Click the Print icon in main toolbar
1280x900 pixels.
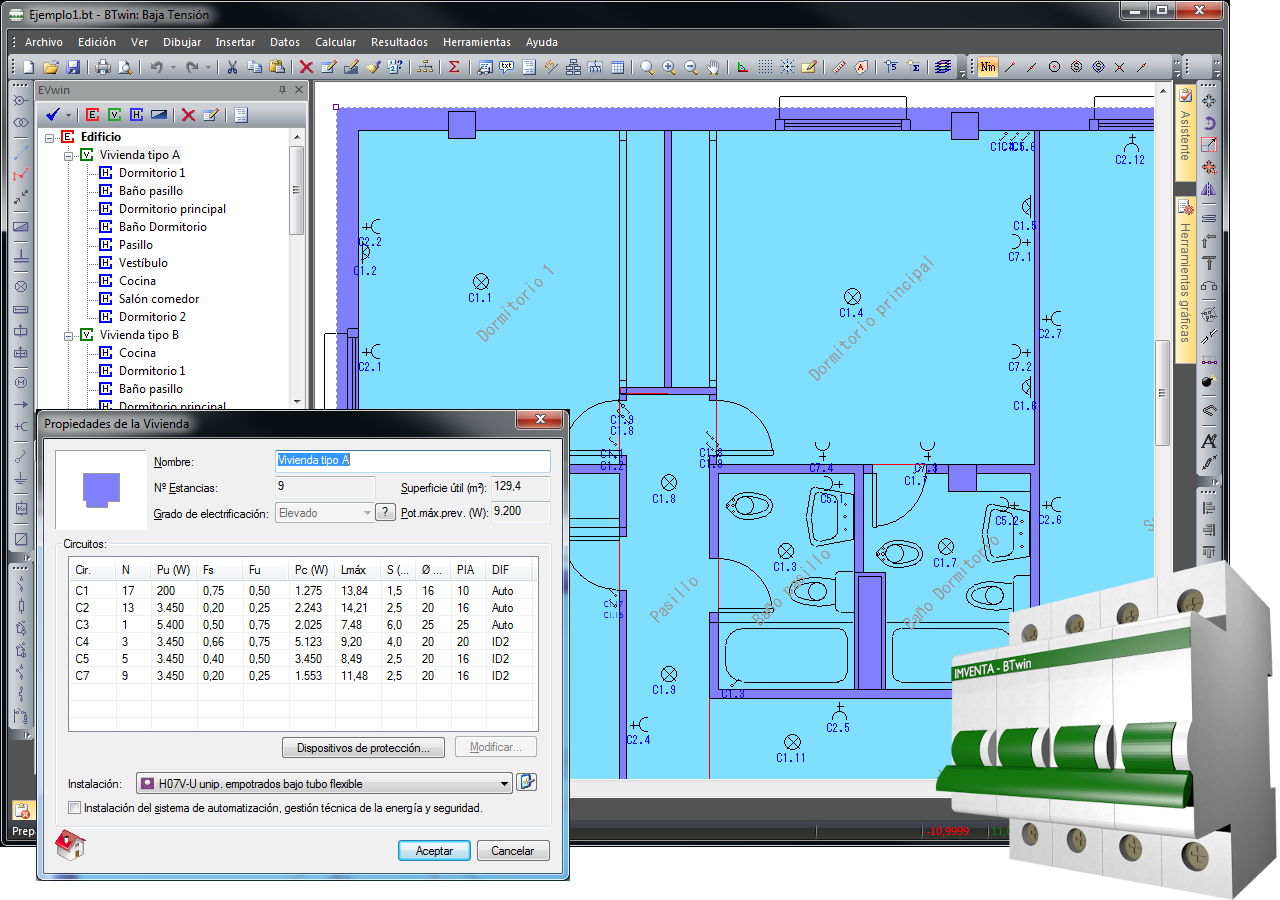[x=103, y=67]
